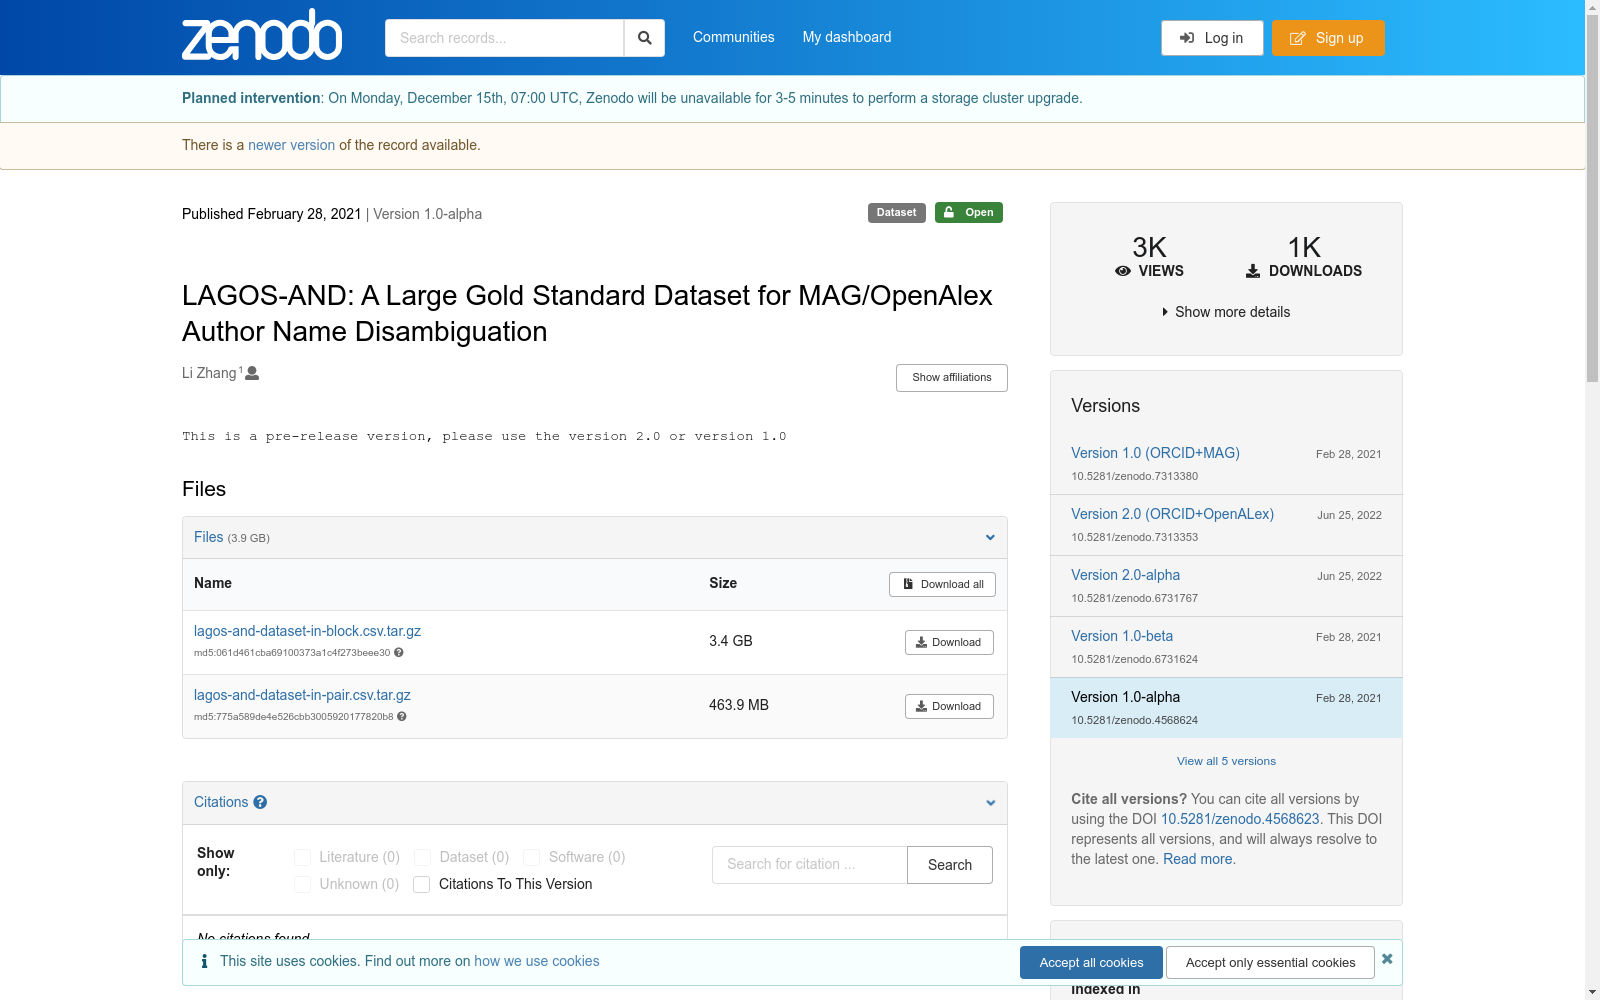Click the 3K views count
The image size is (1600, 1000).
pos(1149,247)
